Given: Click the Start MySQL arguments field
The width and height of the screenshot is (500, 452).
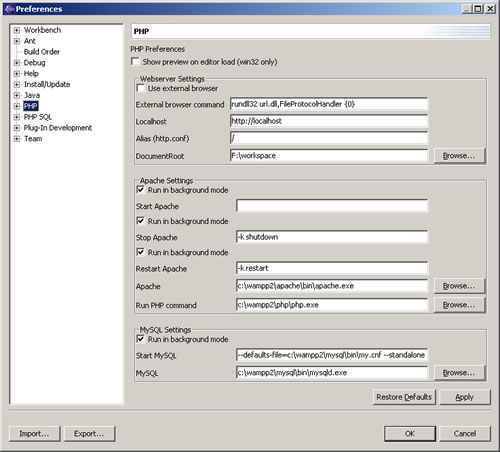Looking at the screenshot, I should coord(332,355).
